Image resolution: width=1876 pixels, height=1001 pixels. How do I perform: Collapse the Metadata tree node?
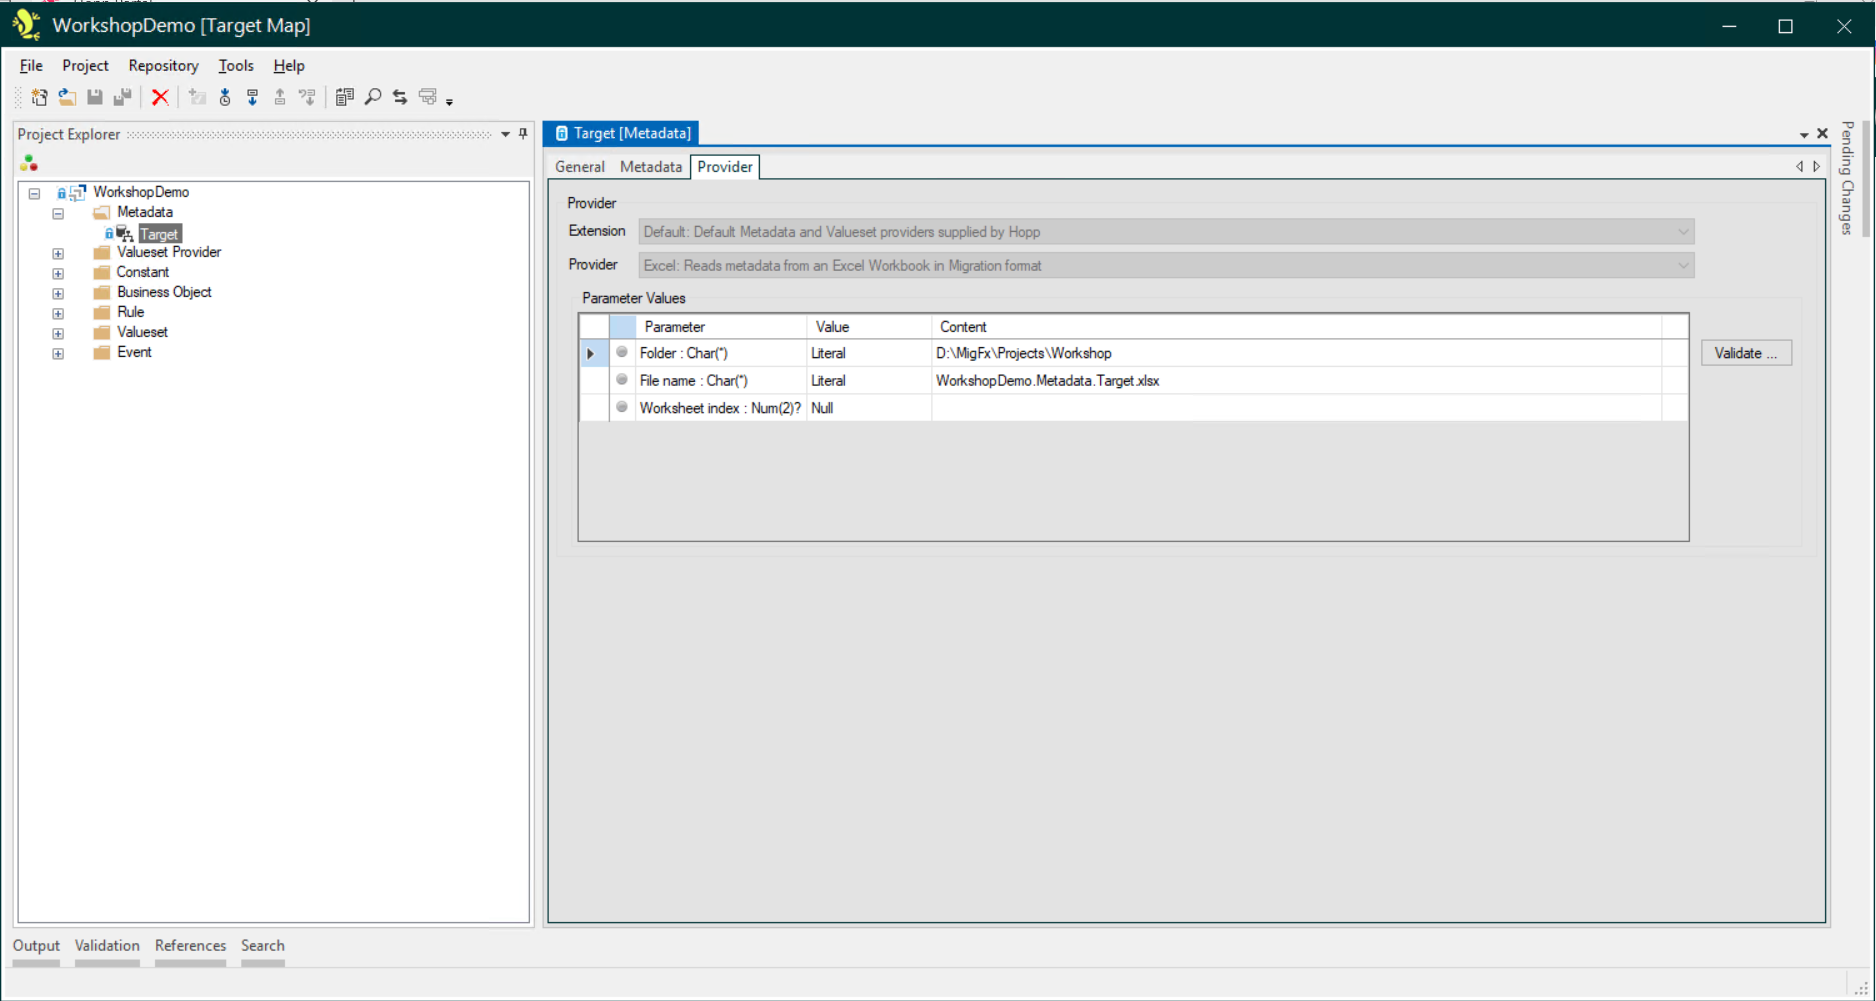click(x=58, y=213)
